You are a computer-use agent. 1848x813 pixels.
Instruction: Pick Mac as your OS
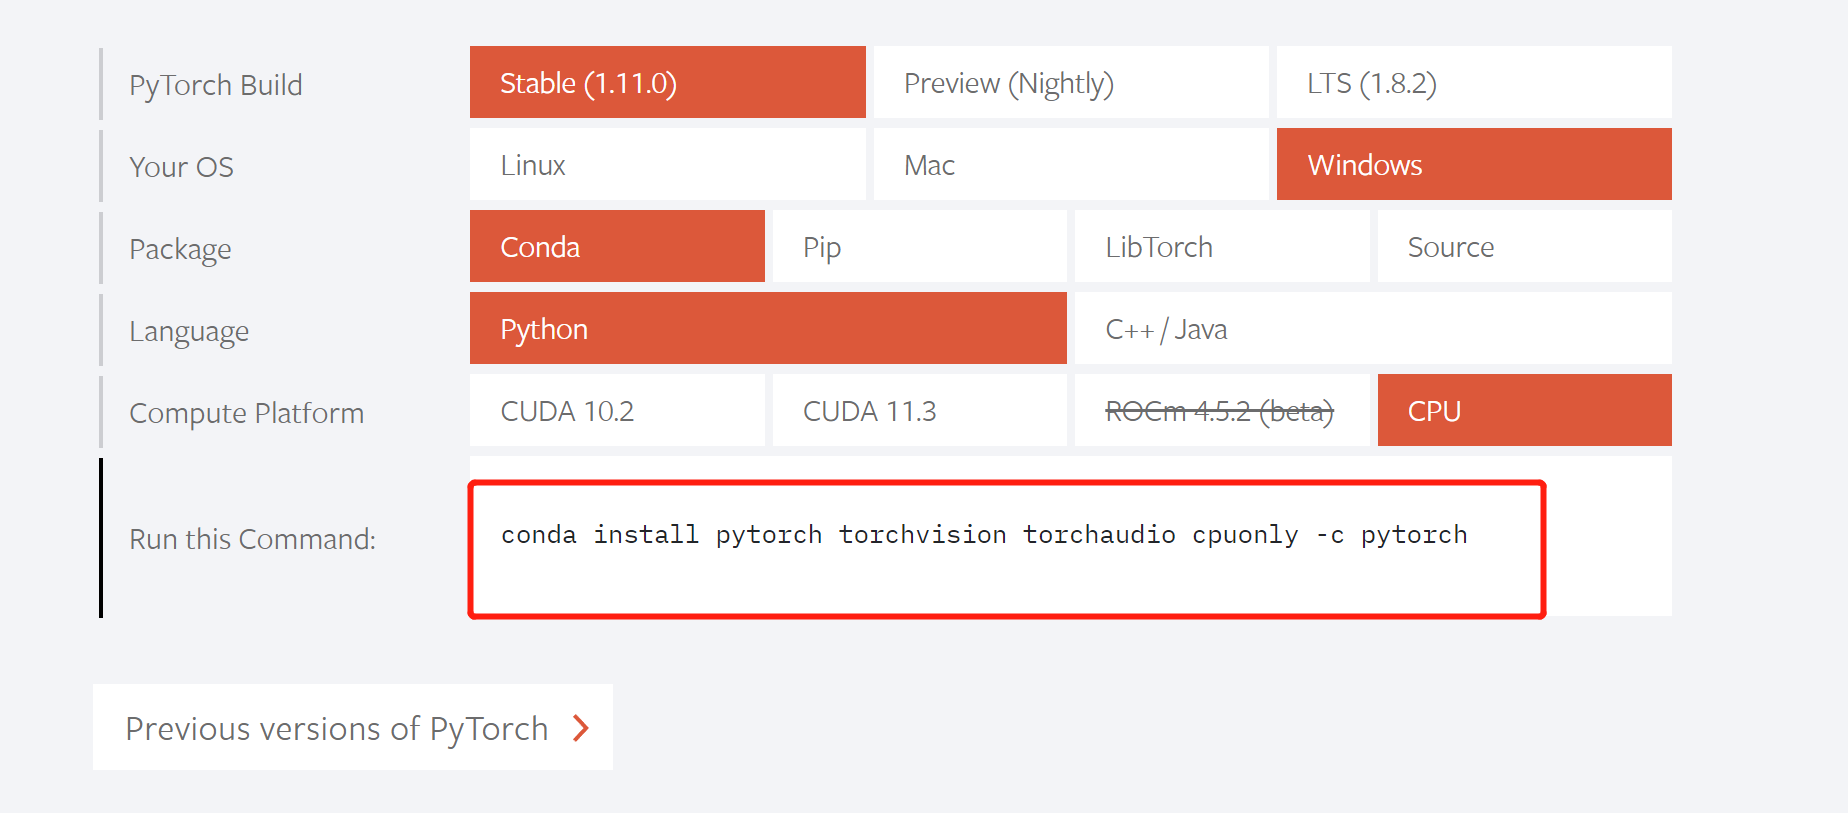[1070, 164]
